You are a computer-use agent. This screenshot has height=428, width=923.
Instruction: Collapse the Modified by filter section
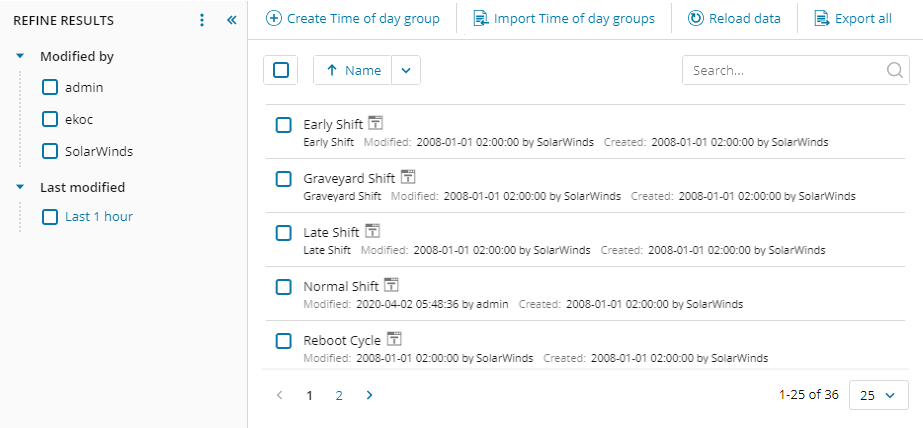click(20, 57)
